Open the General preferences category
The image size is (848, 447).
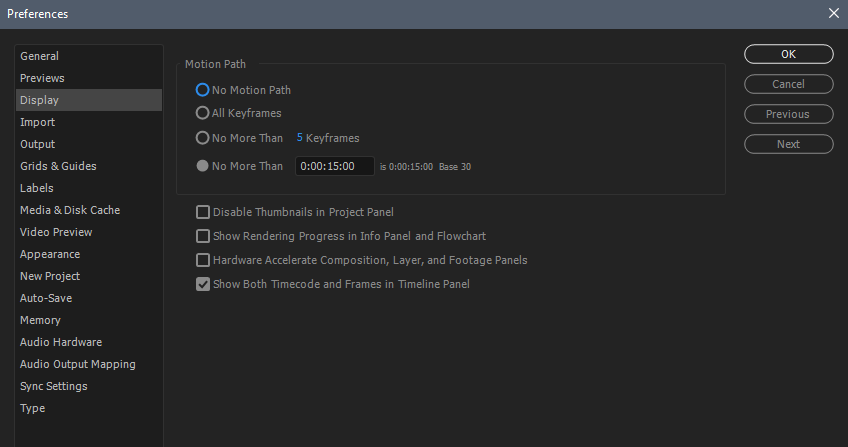coord(39,56)
